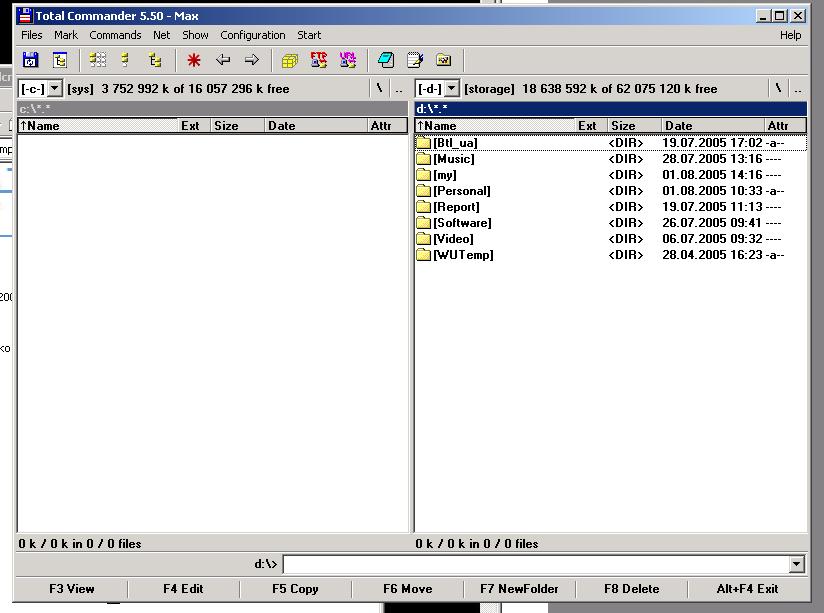Click the Music folder icon
This screenshot has height=613, width=824.
tap(423, 159)
